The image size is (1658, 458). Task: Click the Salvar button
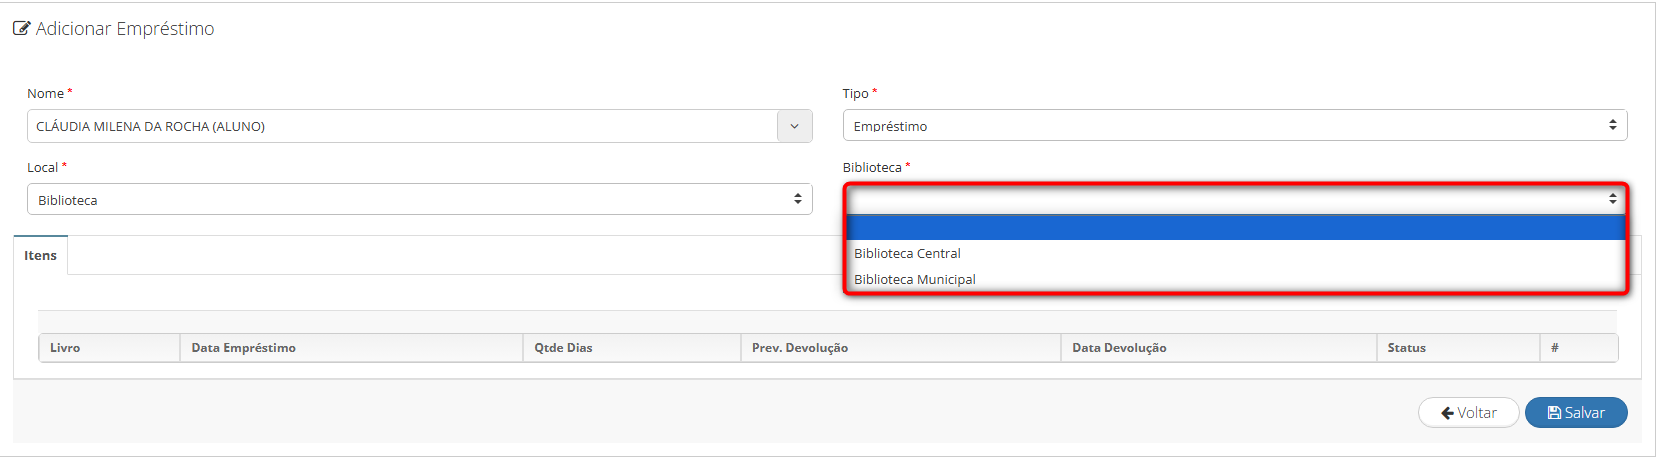1576,413
